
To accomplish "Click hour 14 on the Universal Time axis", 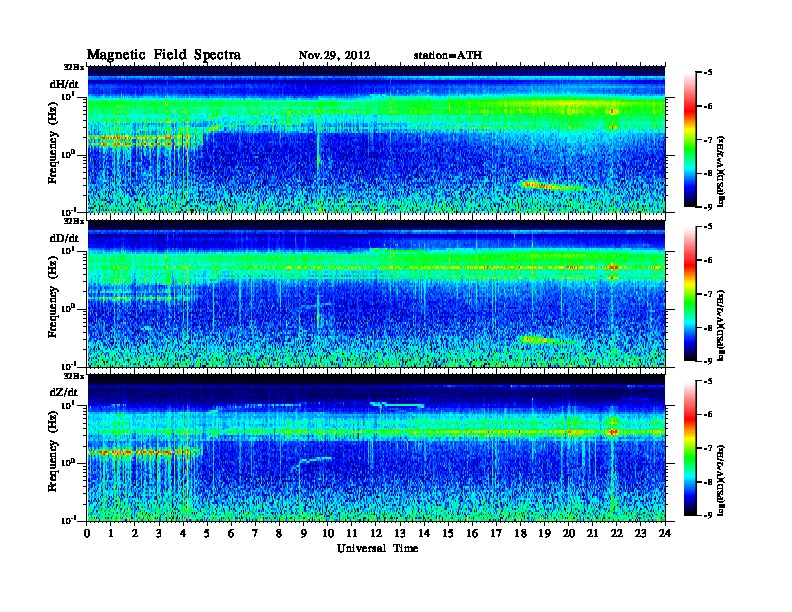I will [x=424, y=534].
